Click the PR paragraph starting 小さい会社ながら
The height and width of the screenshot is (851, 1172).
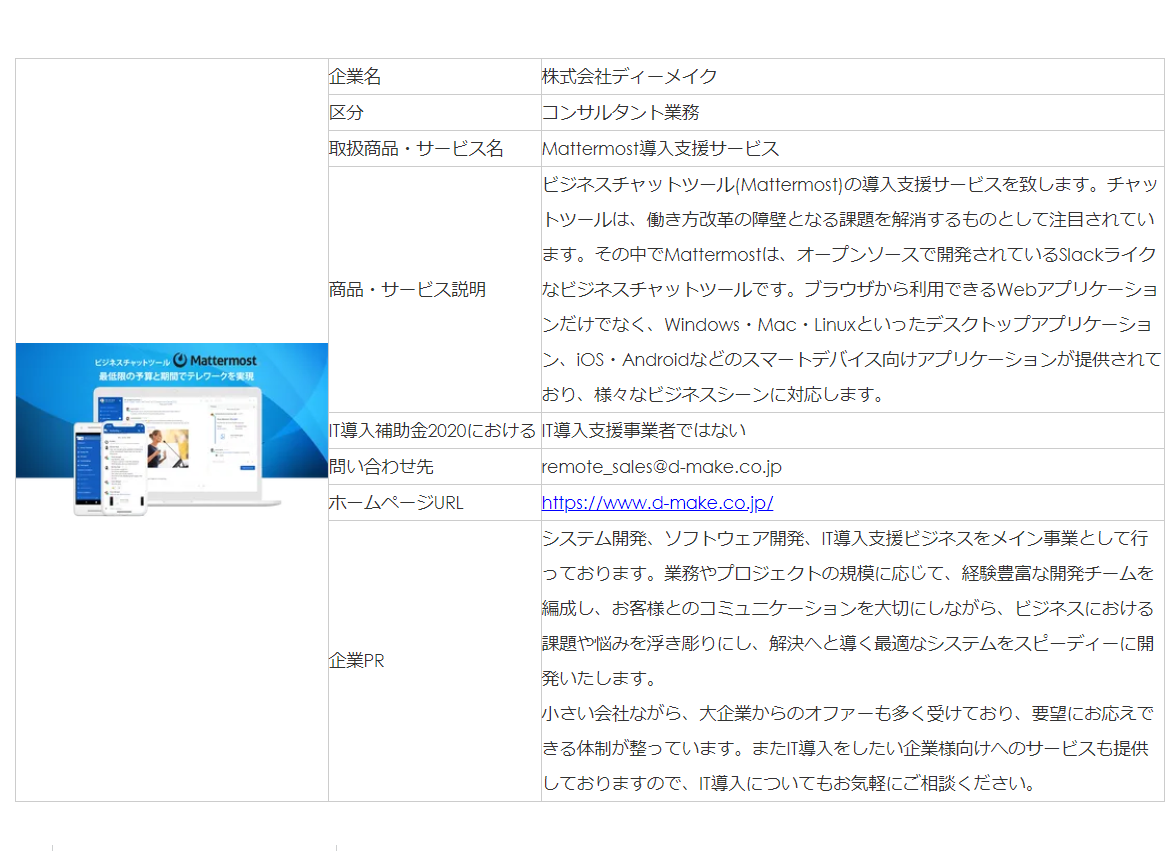click(x=848, y=748)
